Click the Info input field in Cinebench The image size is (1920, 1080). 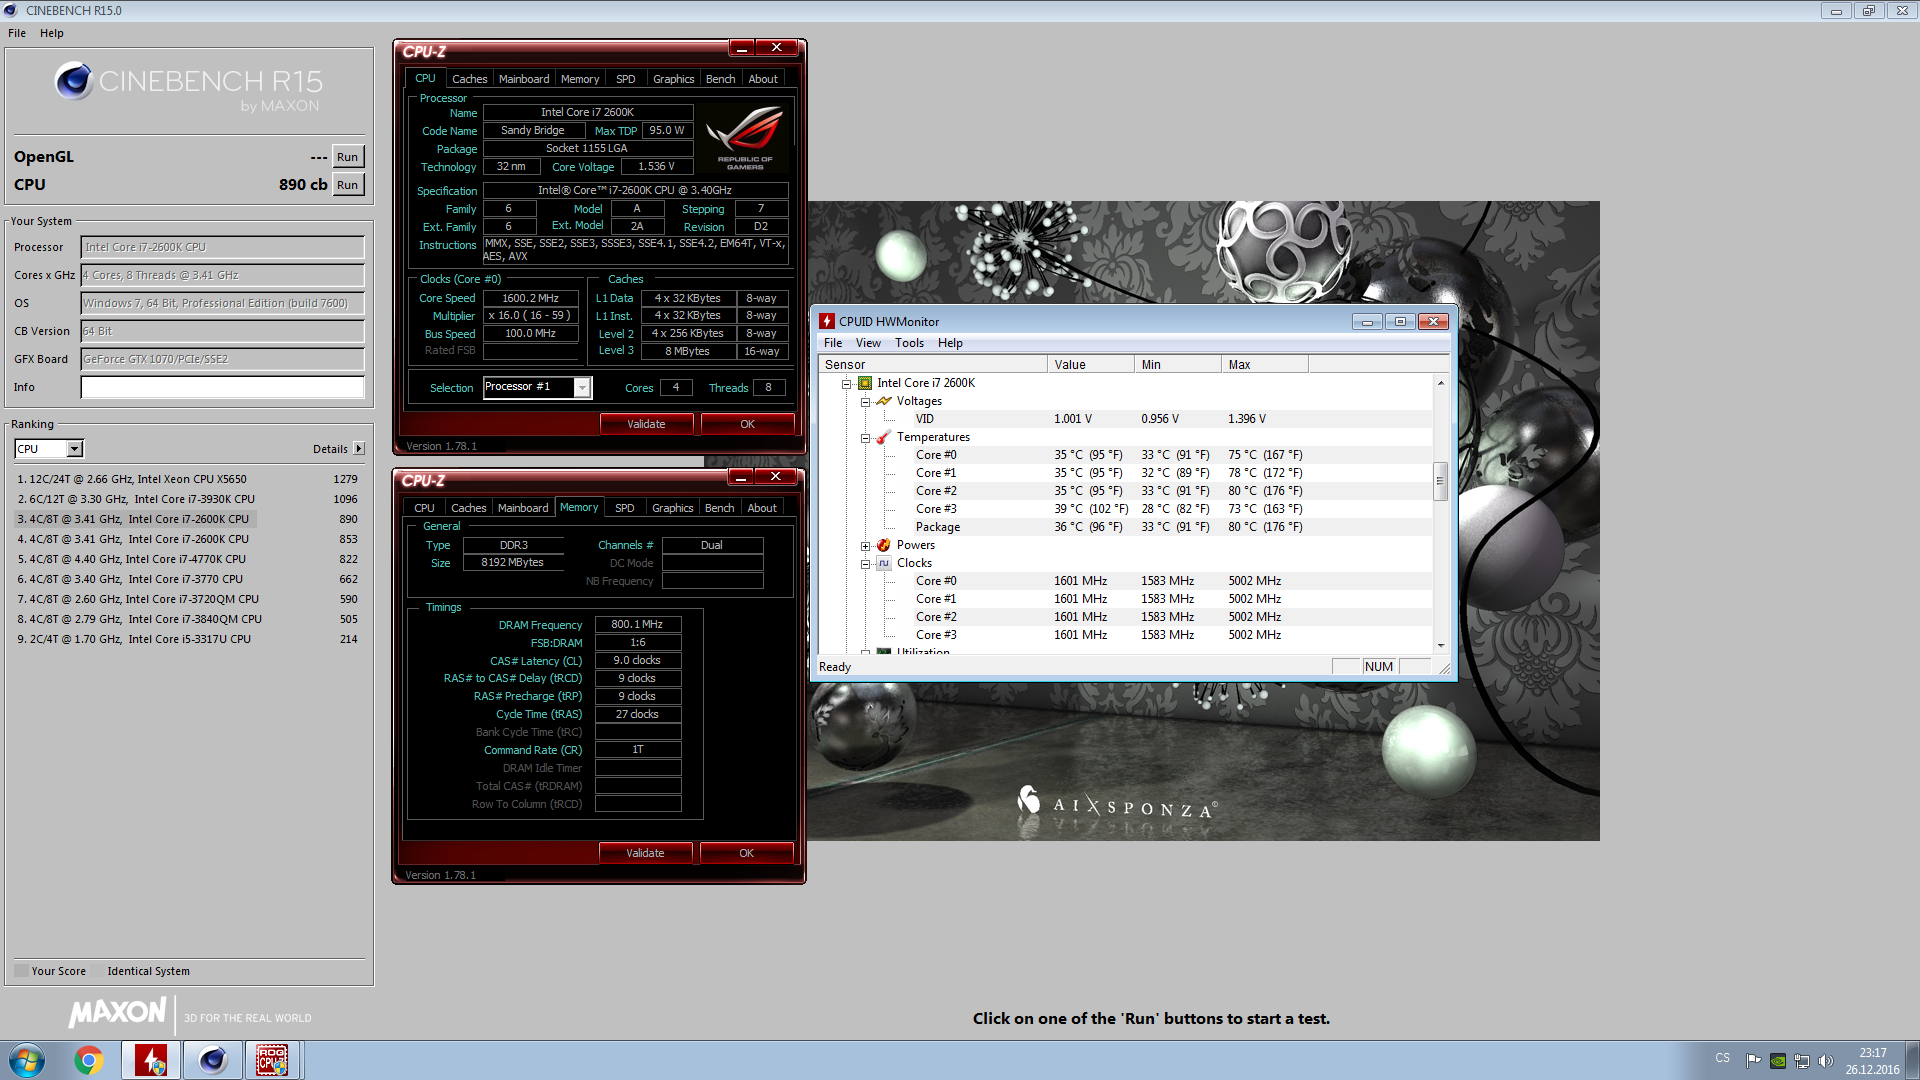click(222, 387)
